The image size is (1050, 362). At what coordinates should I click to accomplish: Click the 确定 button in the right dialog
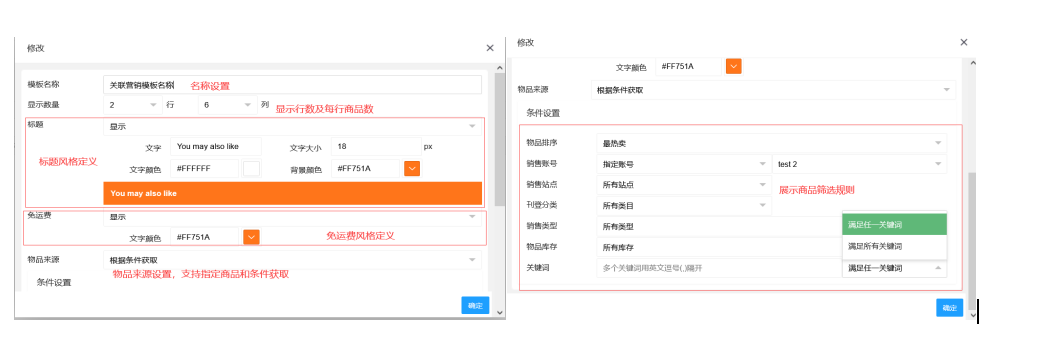point(950,308)
